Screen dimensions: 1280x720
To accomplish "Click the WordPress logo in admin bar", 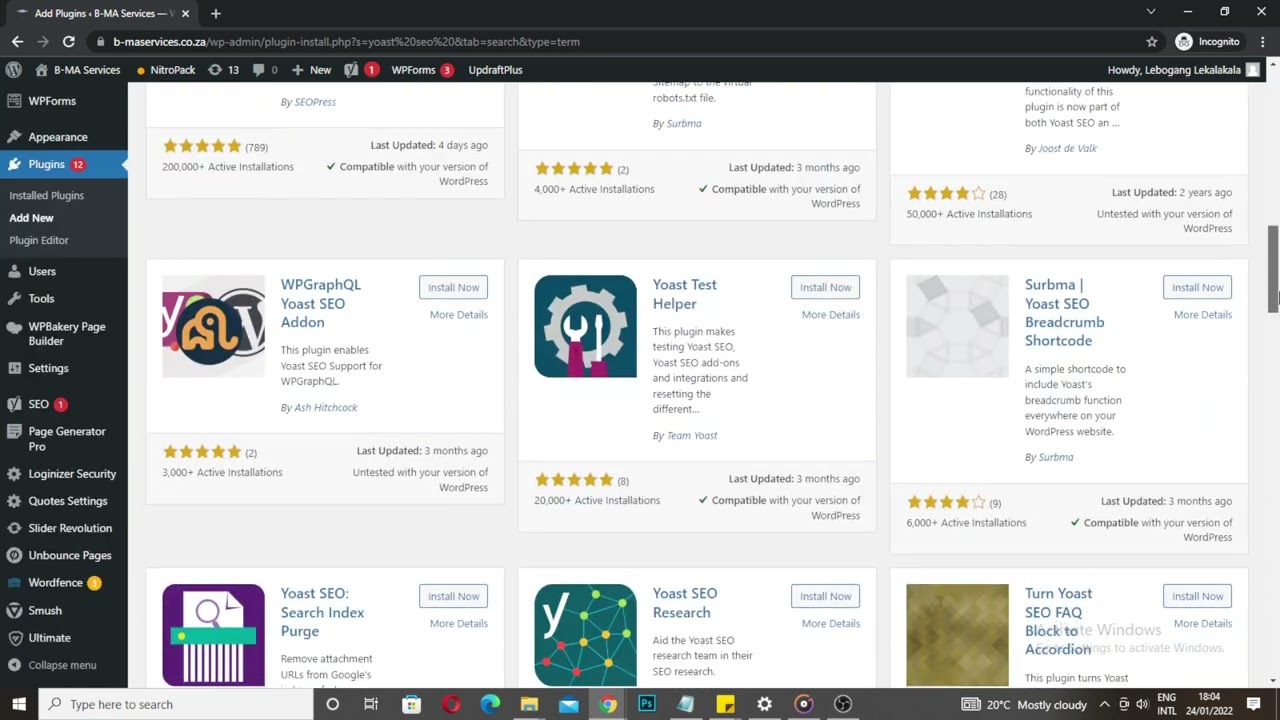I will 14,70.
